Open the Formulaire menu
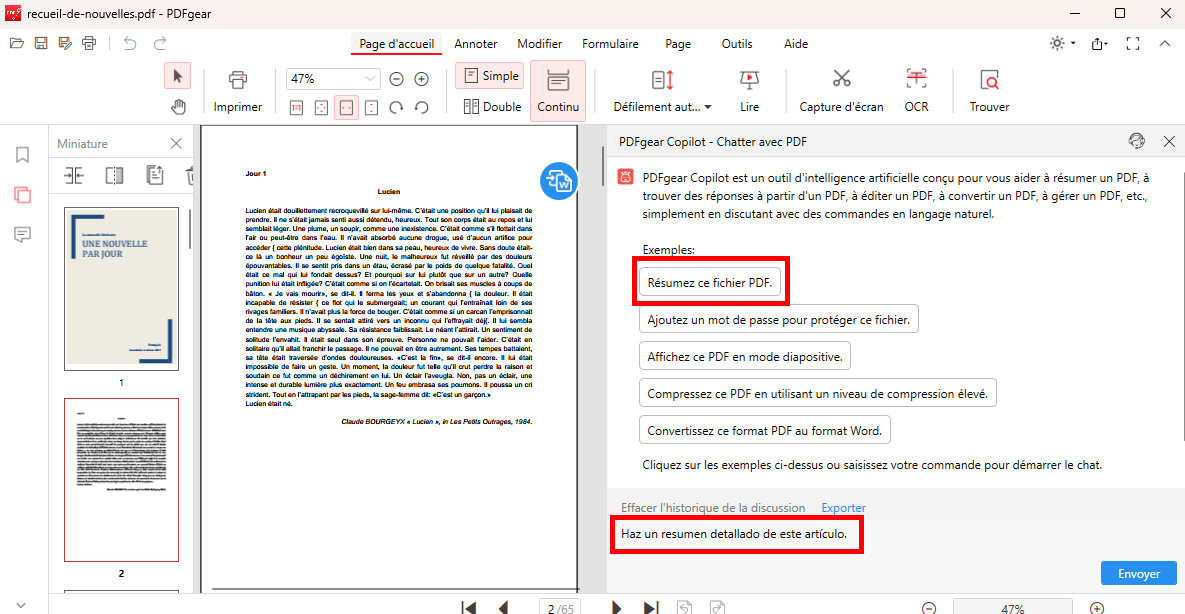Image resolution: width=1185 pixels, height=614 pixels. tap(610, 43)
